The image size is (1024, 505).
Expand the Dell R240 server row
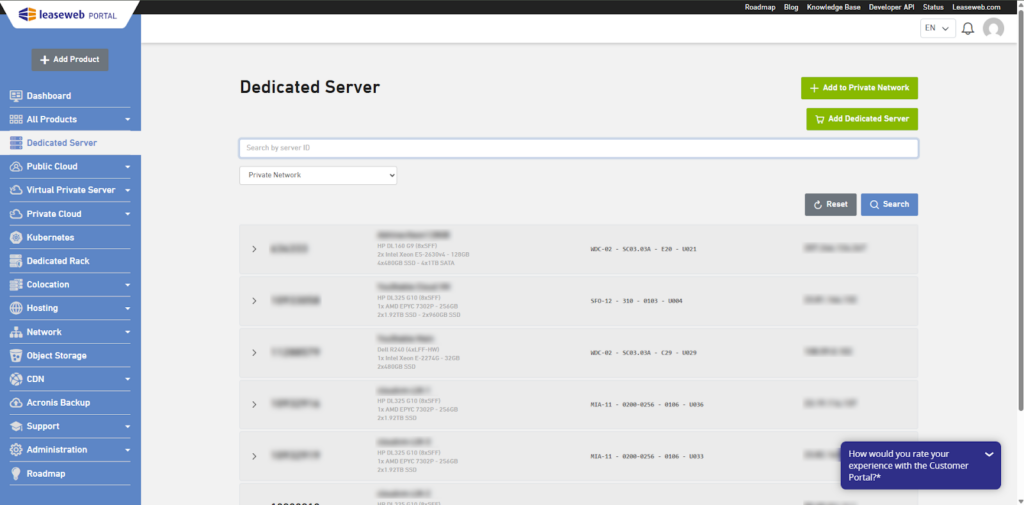[x=255, y=353]
